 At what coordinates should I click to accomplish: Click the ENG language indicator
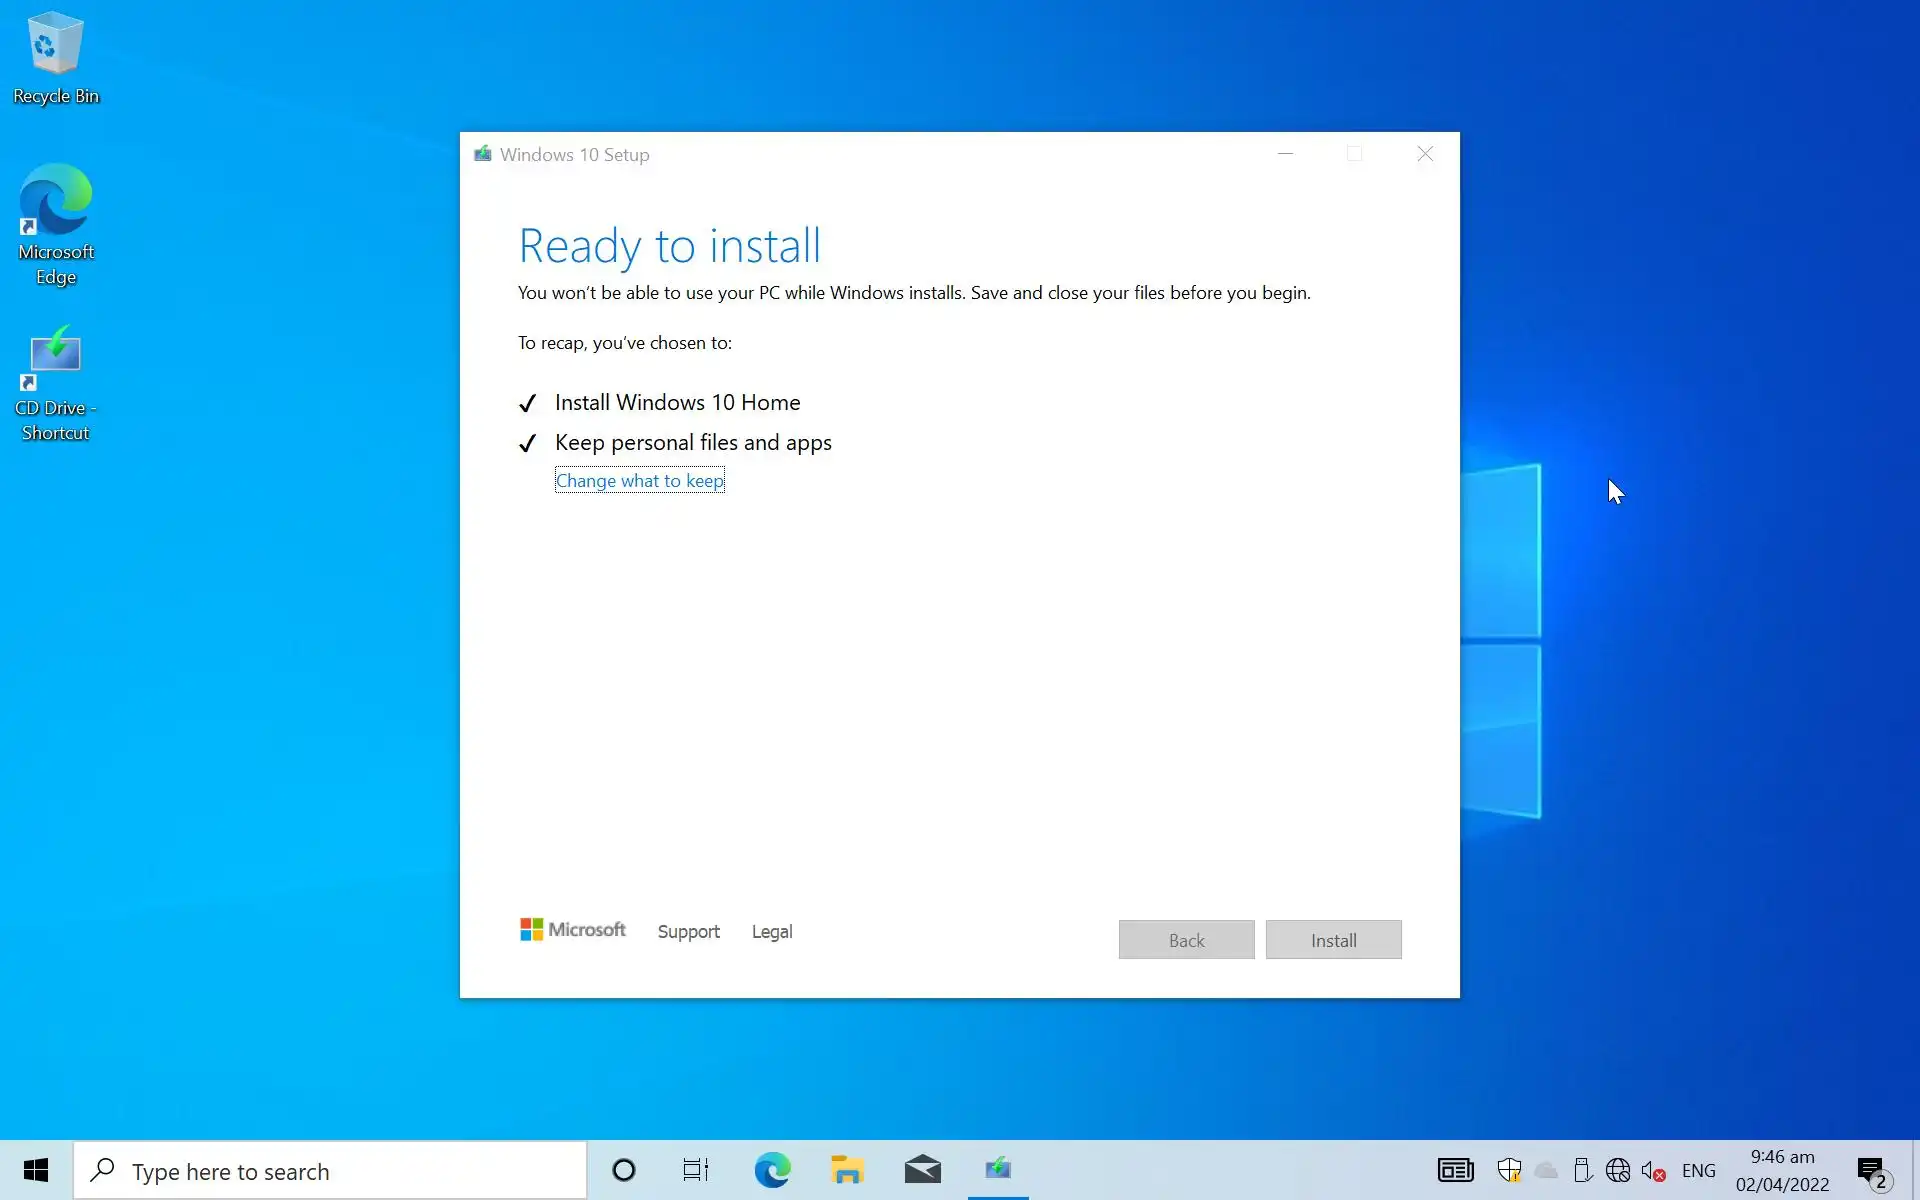1698,1171
